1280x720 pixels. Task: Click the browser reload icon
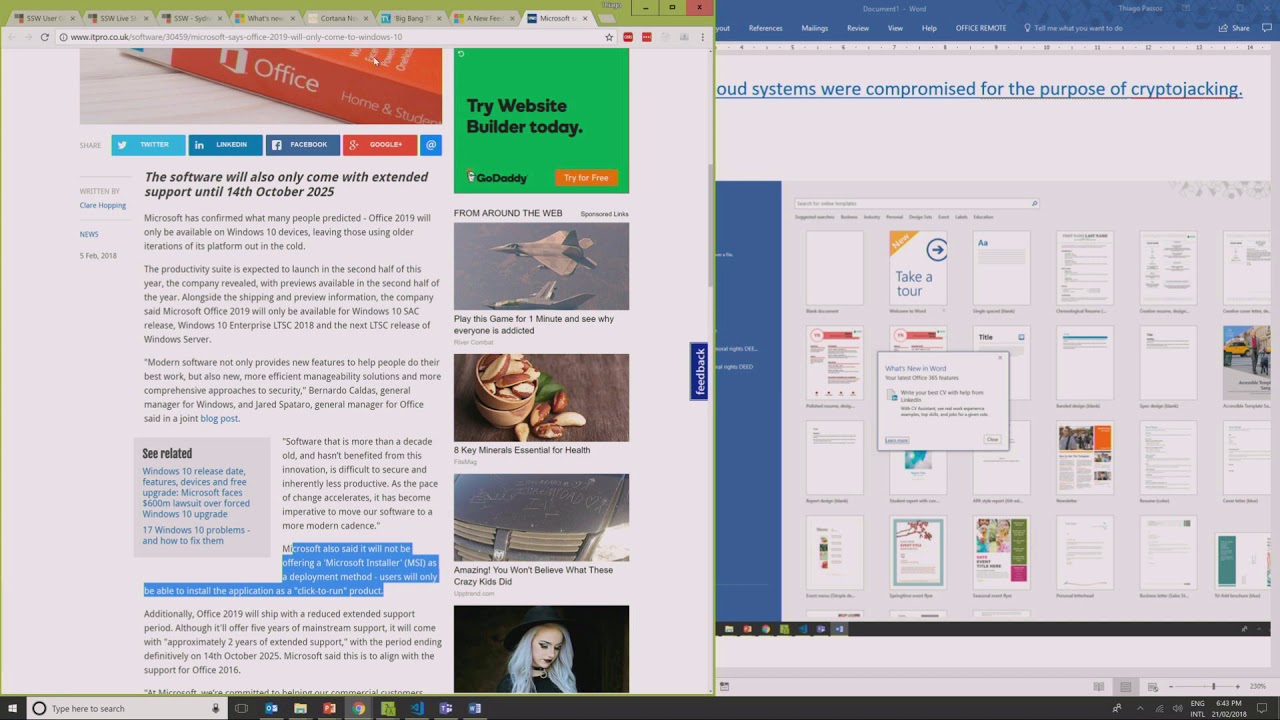pyautogui.click(x=44, y=37)
